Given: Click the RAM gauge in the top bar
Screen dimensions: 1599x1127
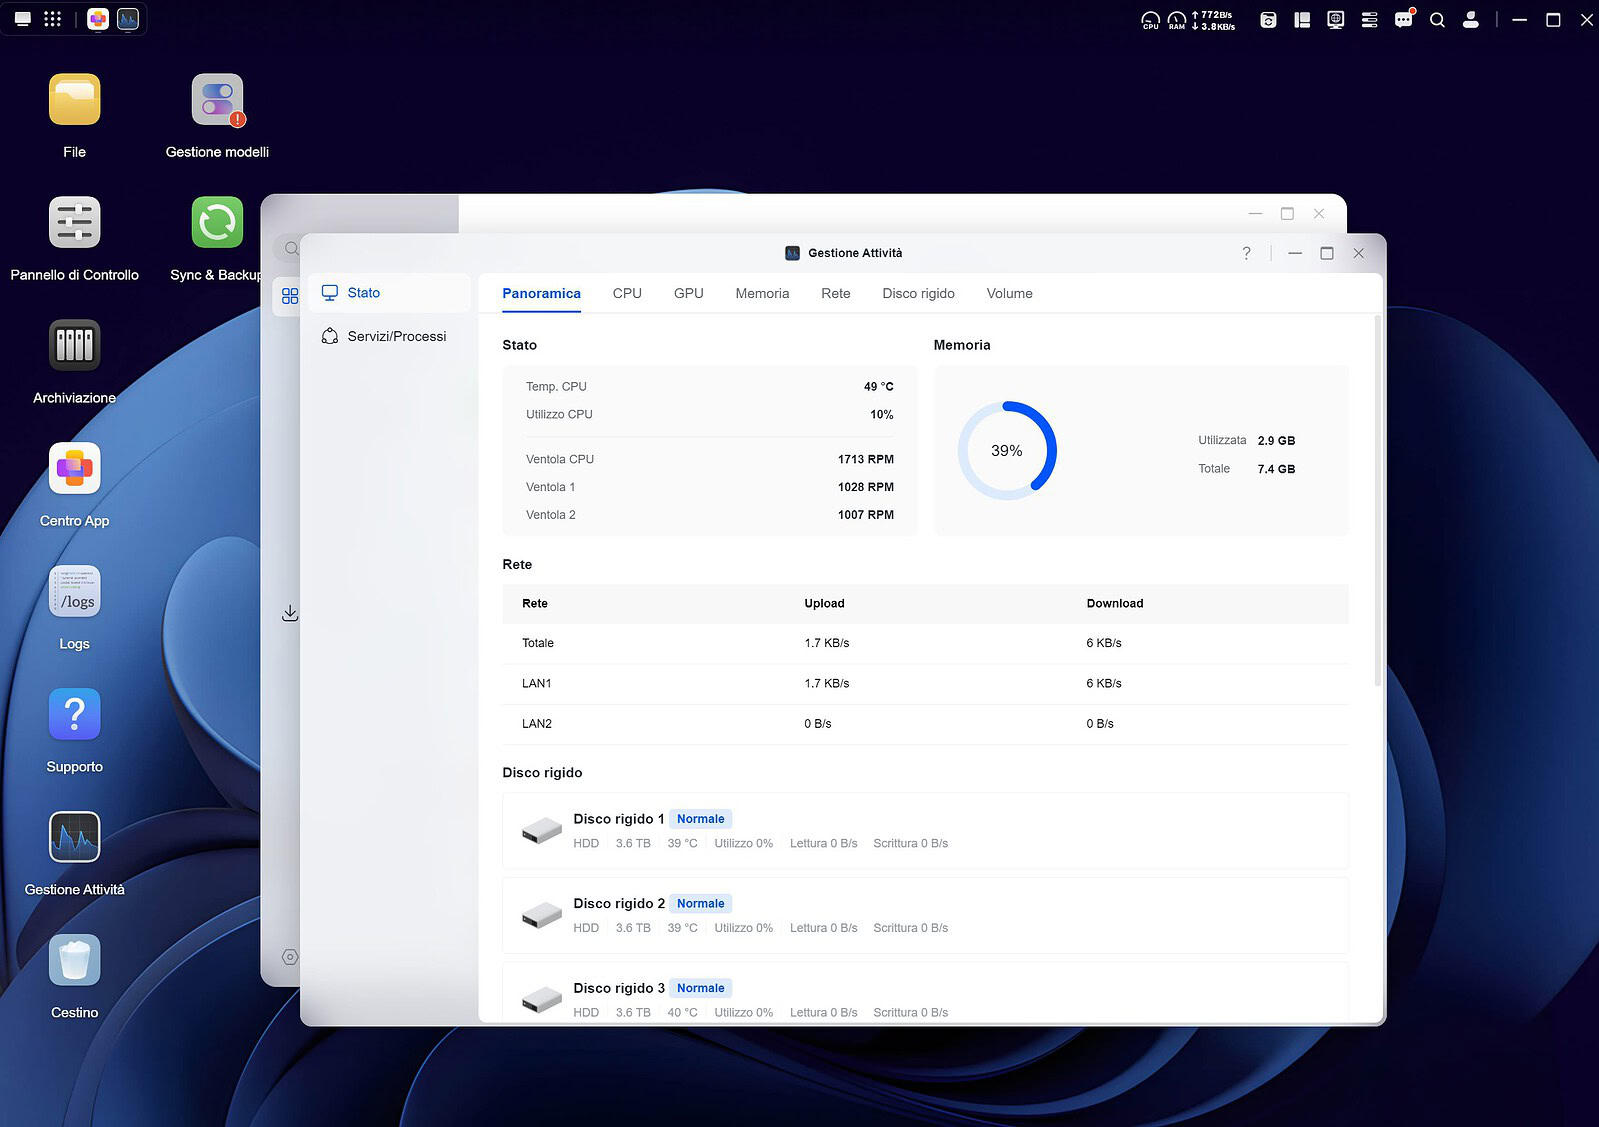Looking at the screenshot, I should [x=1177, y=20].
